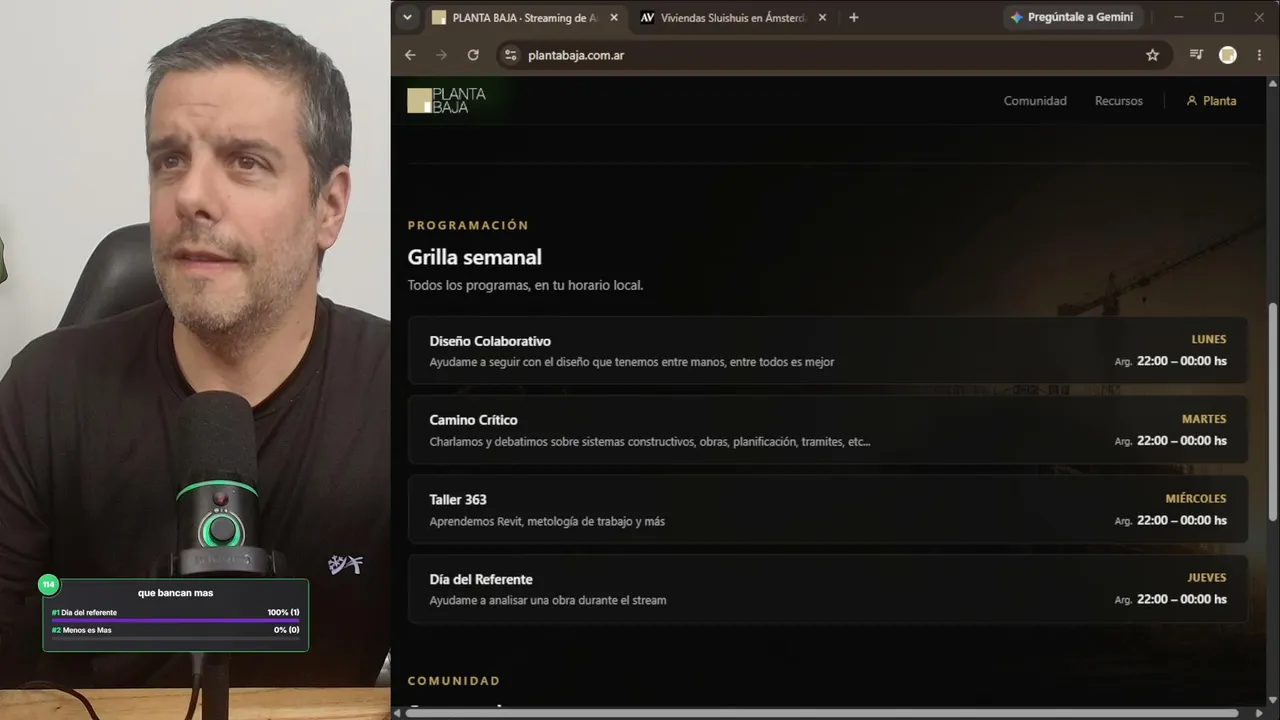Click the 22:00 – 00:00 hs time for Camino Crítico
This screenshot has height=720, width=1280.
1182,441
